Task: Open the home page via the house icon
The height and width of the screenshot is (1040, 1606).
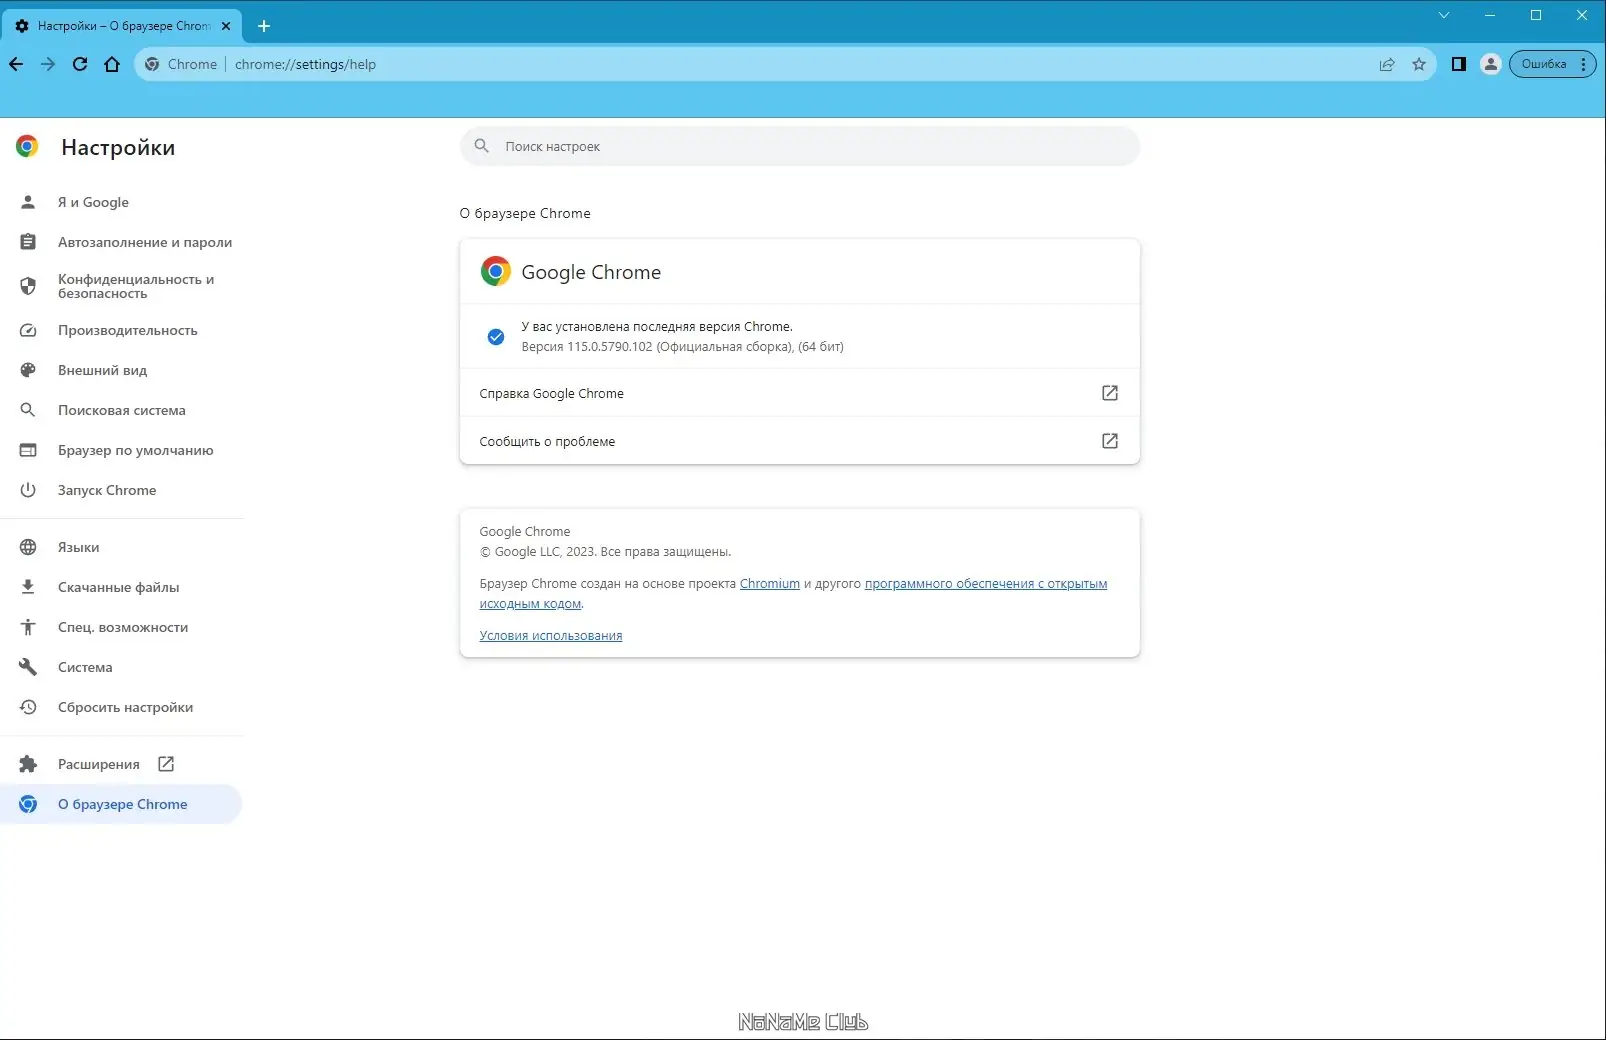Action: click(112, 64)
